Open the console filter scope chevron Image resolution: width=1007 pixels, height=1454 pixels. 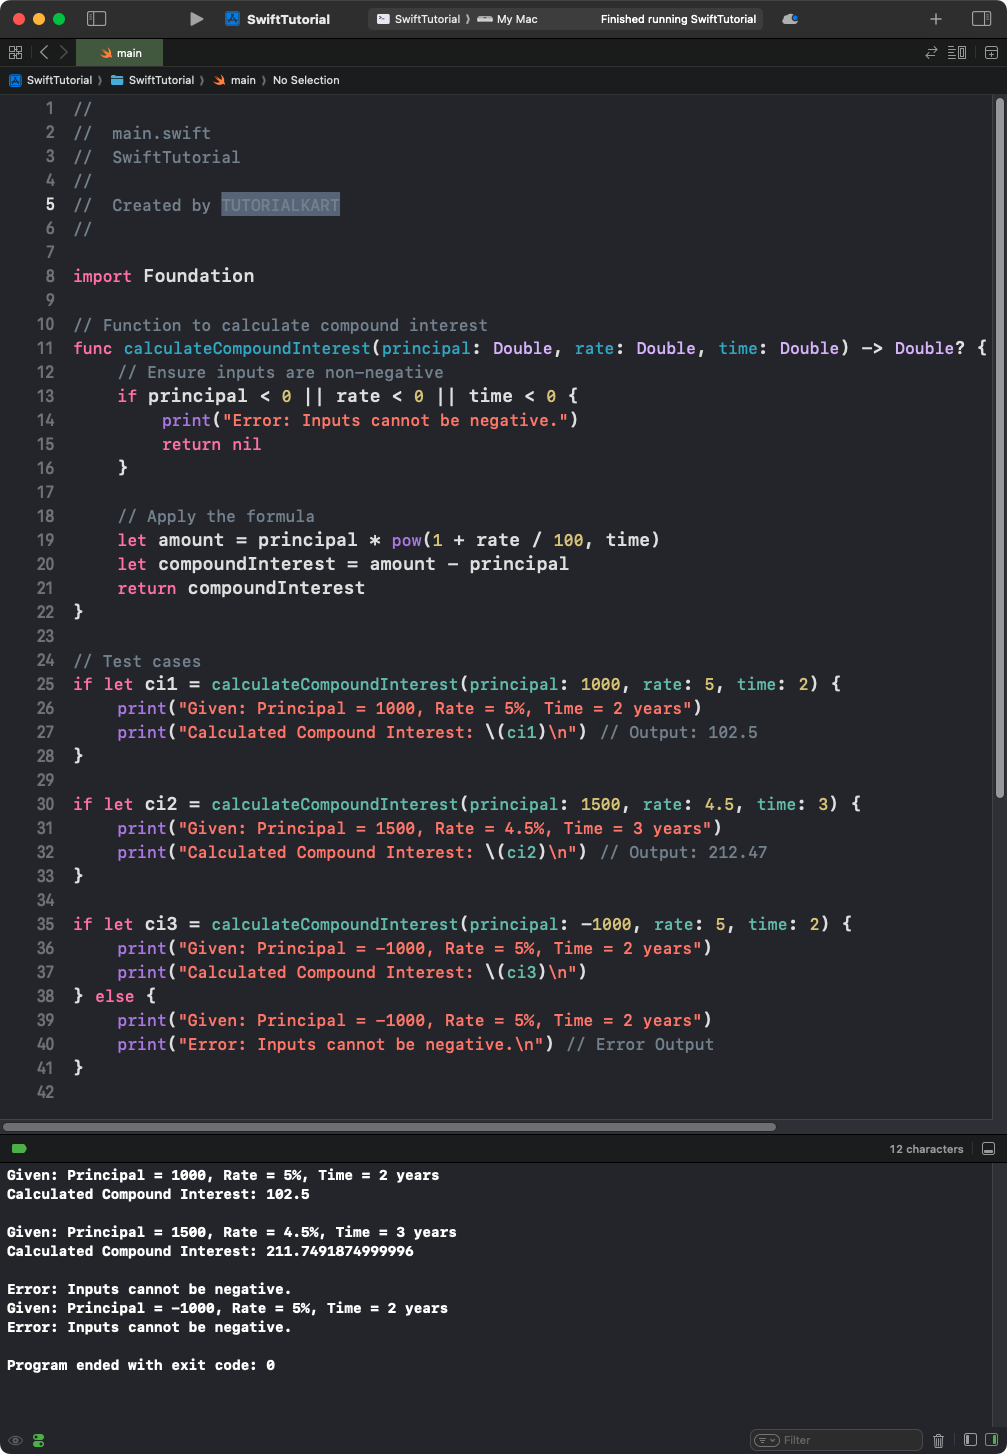point(765,1439)
